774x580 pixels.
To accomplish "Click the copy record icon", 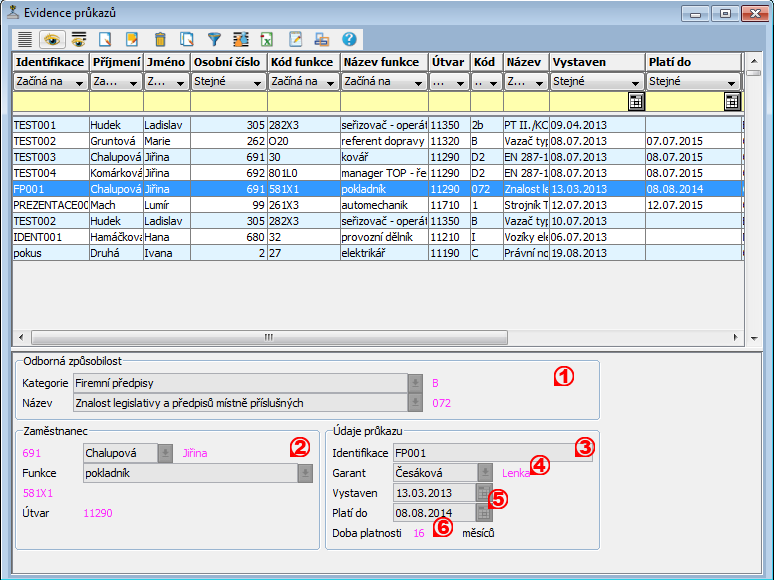I will pos(187,40).
